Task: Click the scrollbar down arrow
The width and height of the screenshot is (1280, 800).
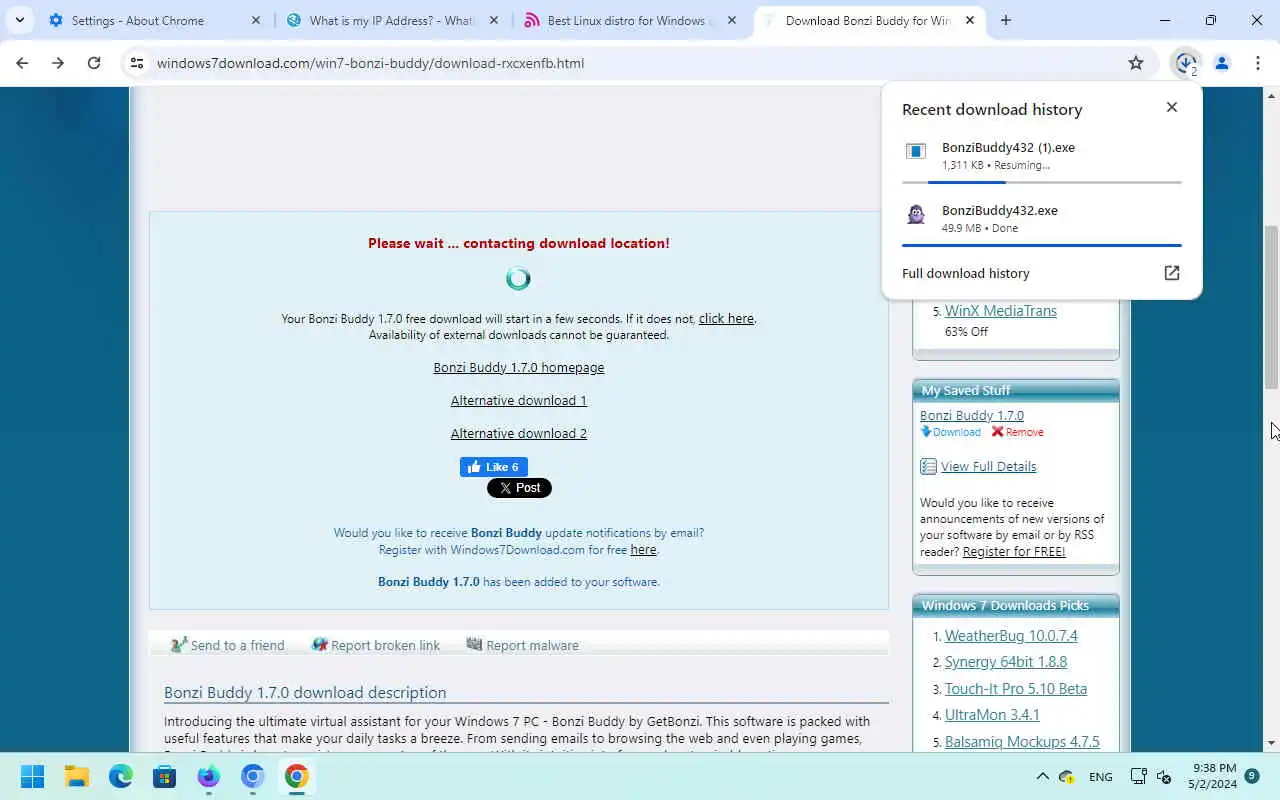Action: (1272, 743)
